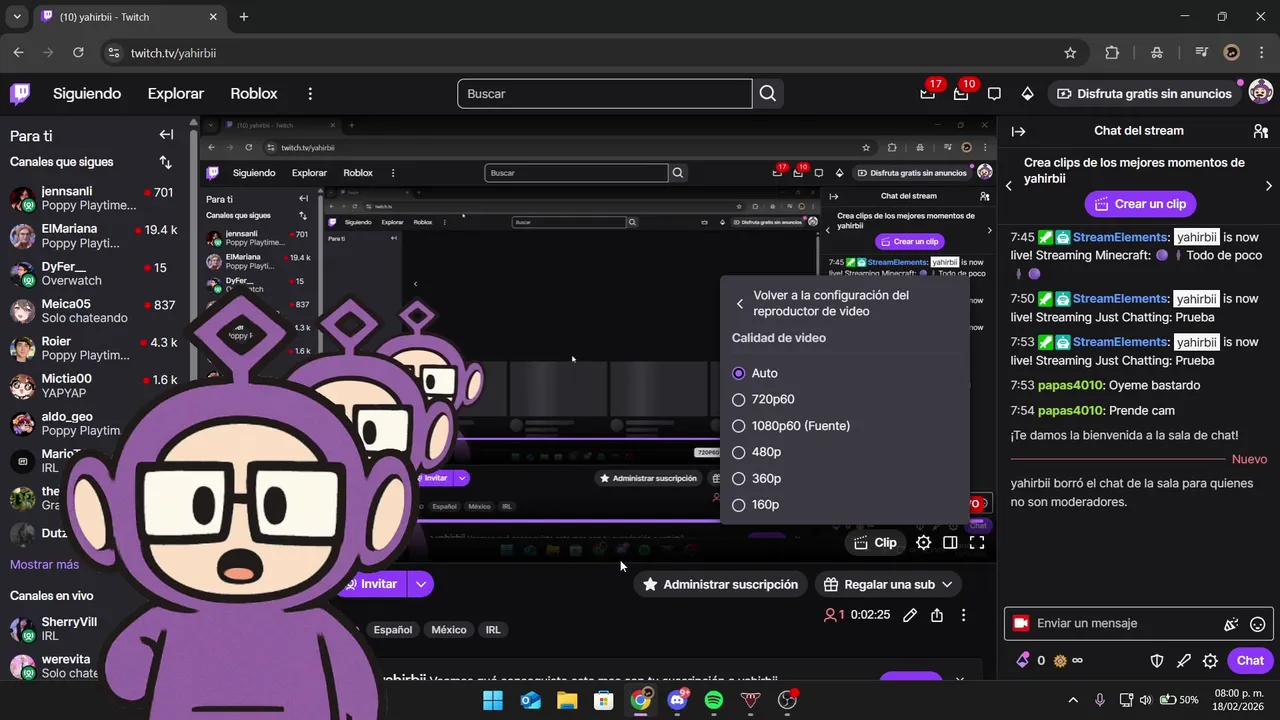Open OBS Studio from the taskbar
Screen dimensions: 1280x720
click(x=788, y=700)
